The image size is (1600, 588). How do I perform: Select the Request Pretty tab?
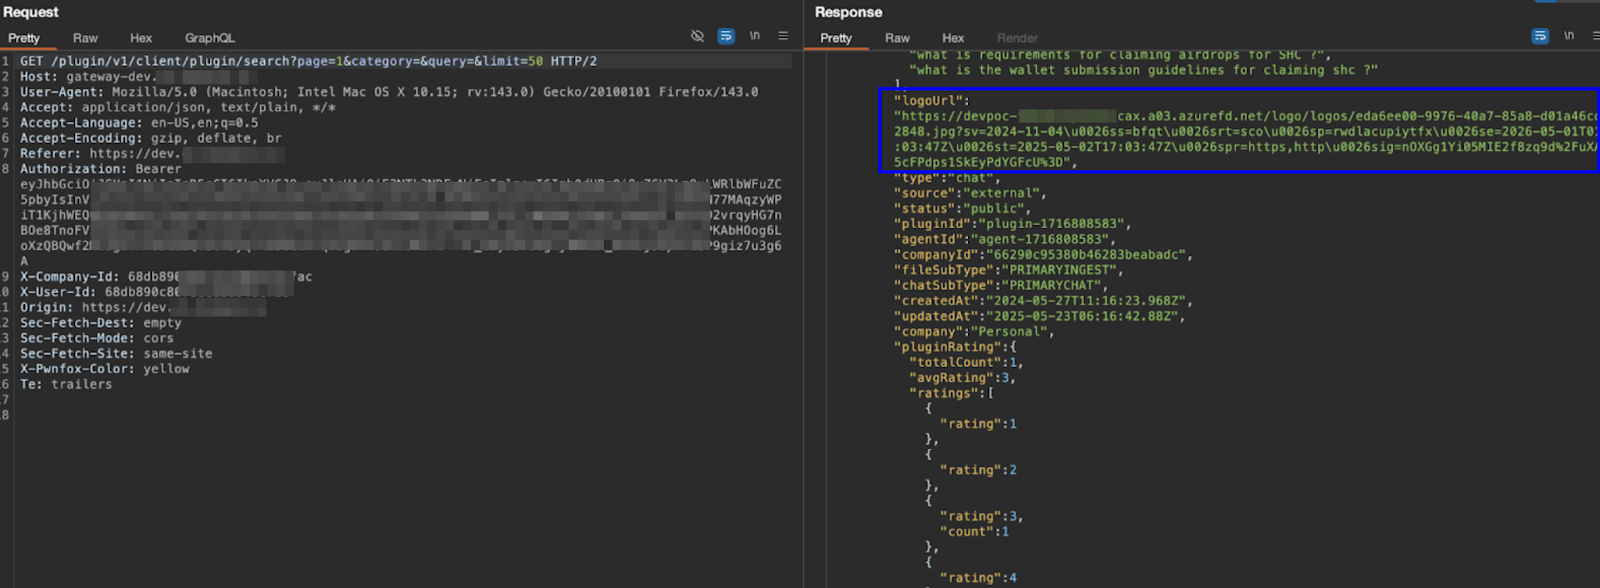click(x=24, y=38)
